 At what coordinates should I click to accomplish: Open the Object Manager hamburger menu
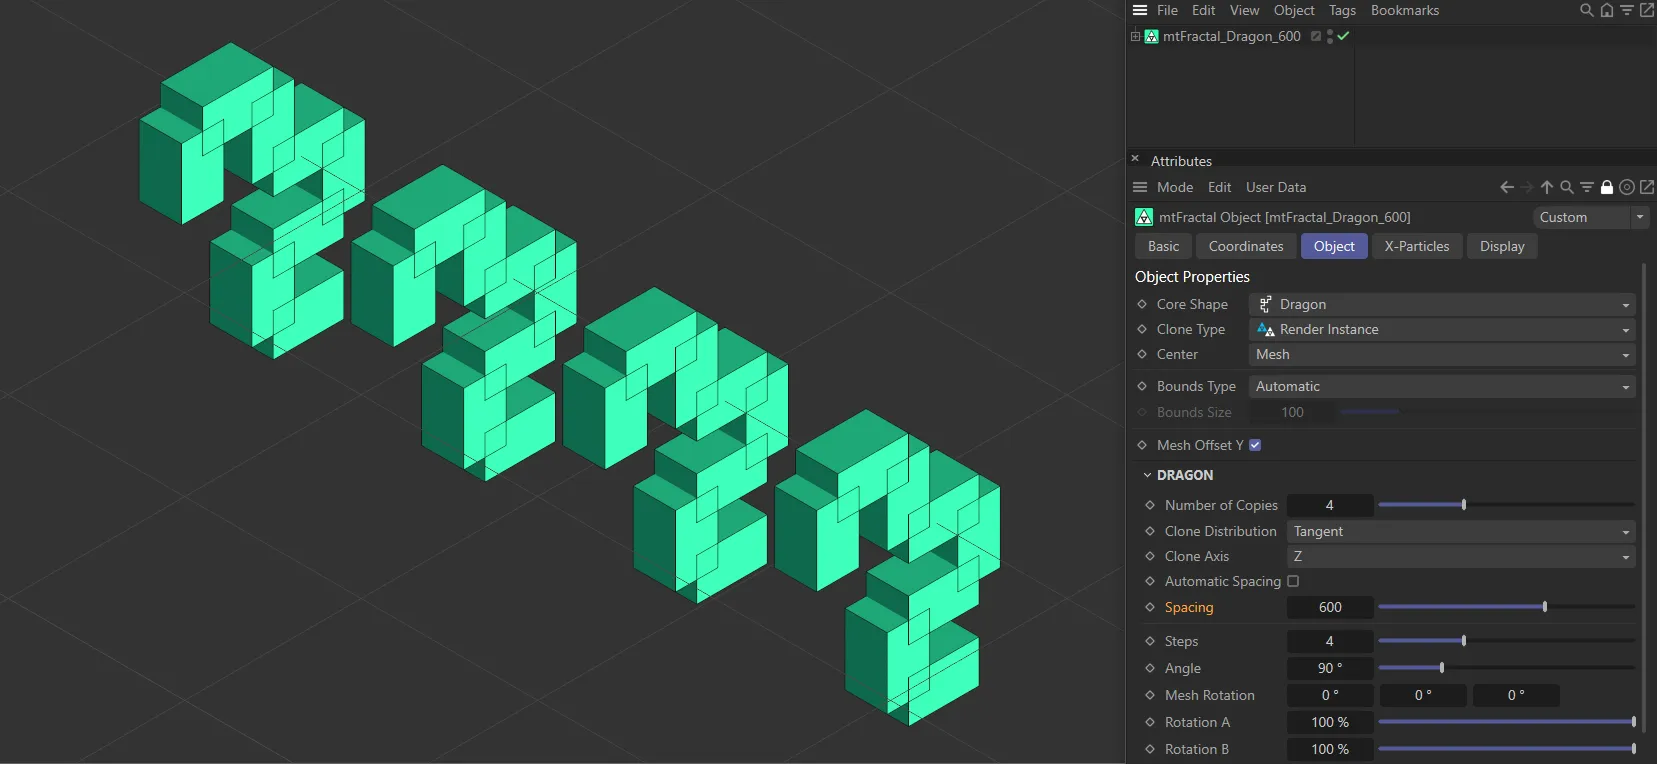(1140, 10)
